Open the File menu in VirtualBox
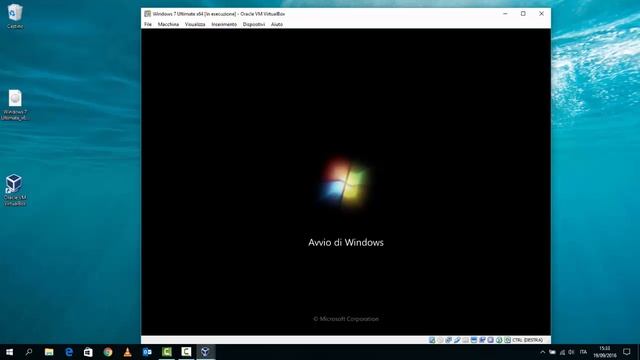The width and height of the screenshot is (640, 360). point(148,24)
